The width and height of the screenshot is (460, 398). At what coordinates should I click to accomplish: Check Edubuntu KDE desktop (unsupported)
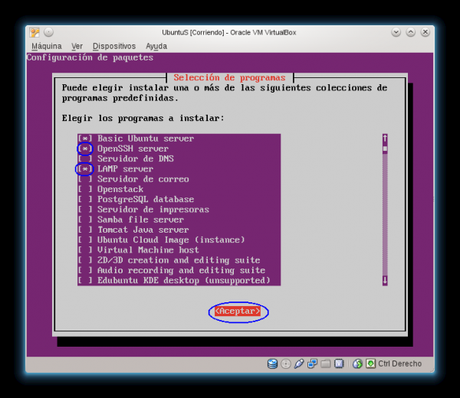coord(85,280)
